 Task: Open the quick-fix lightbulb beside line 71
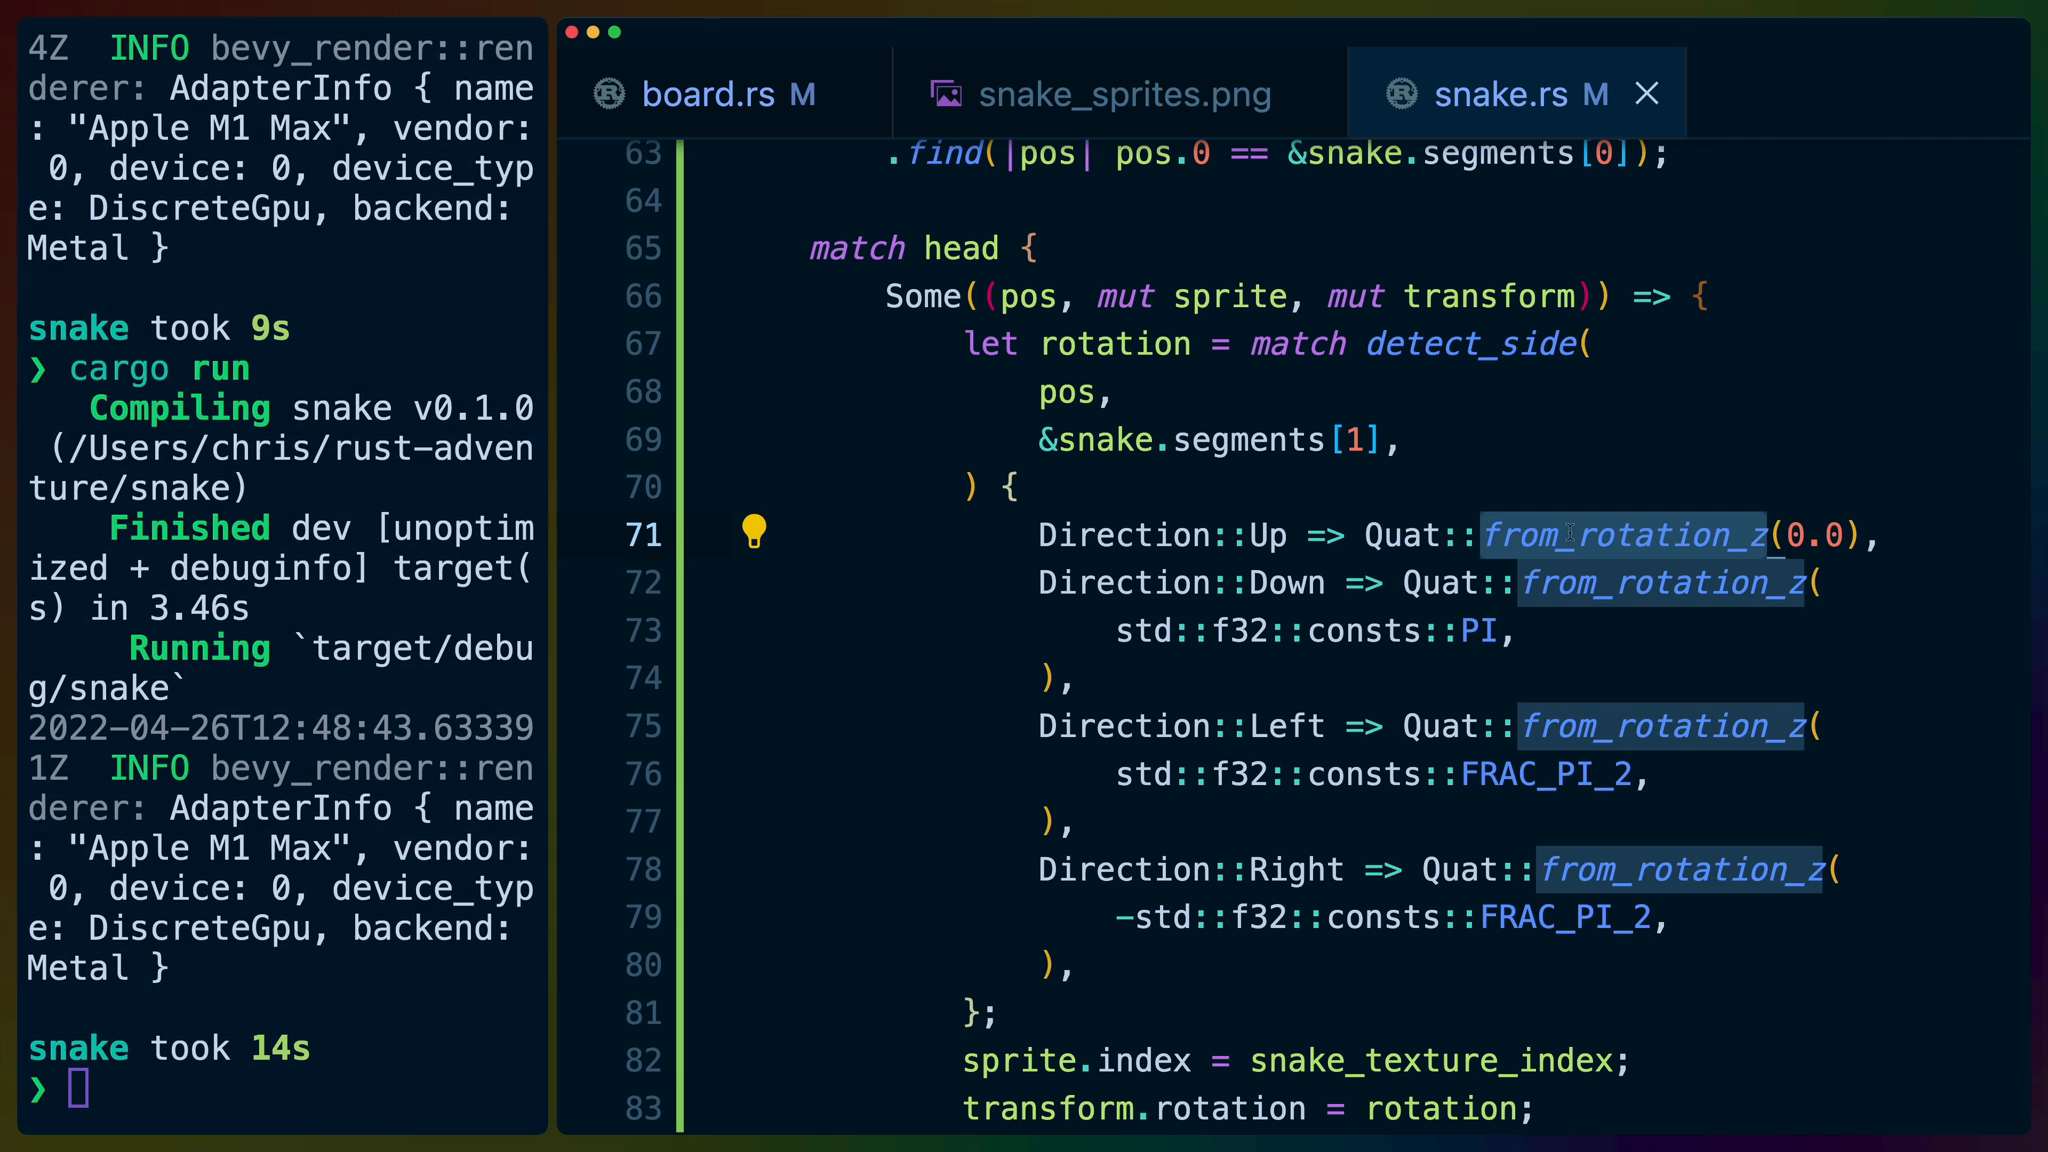coord(754,533)
